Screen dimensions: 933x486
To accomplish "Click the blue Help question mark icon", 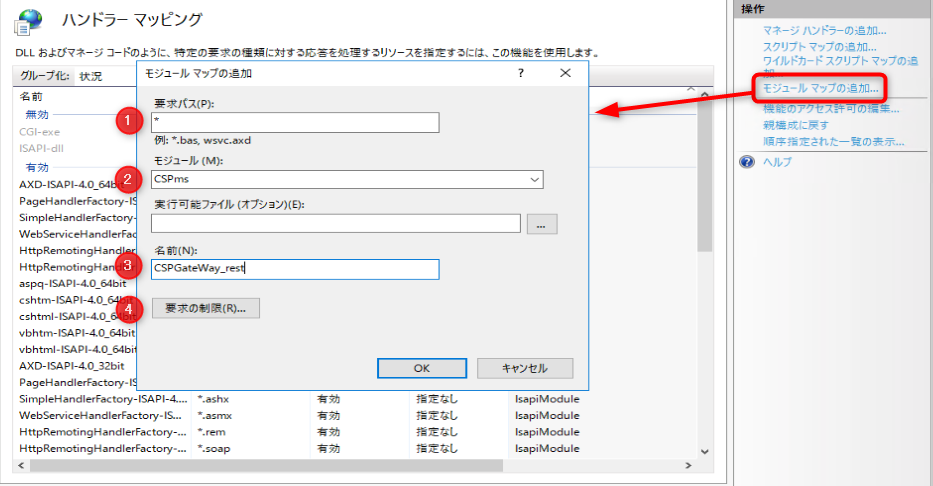I will tap(747, 161).
